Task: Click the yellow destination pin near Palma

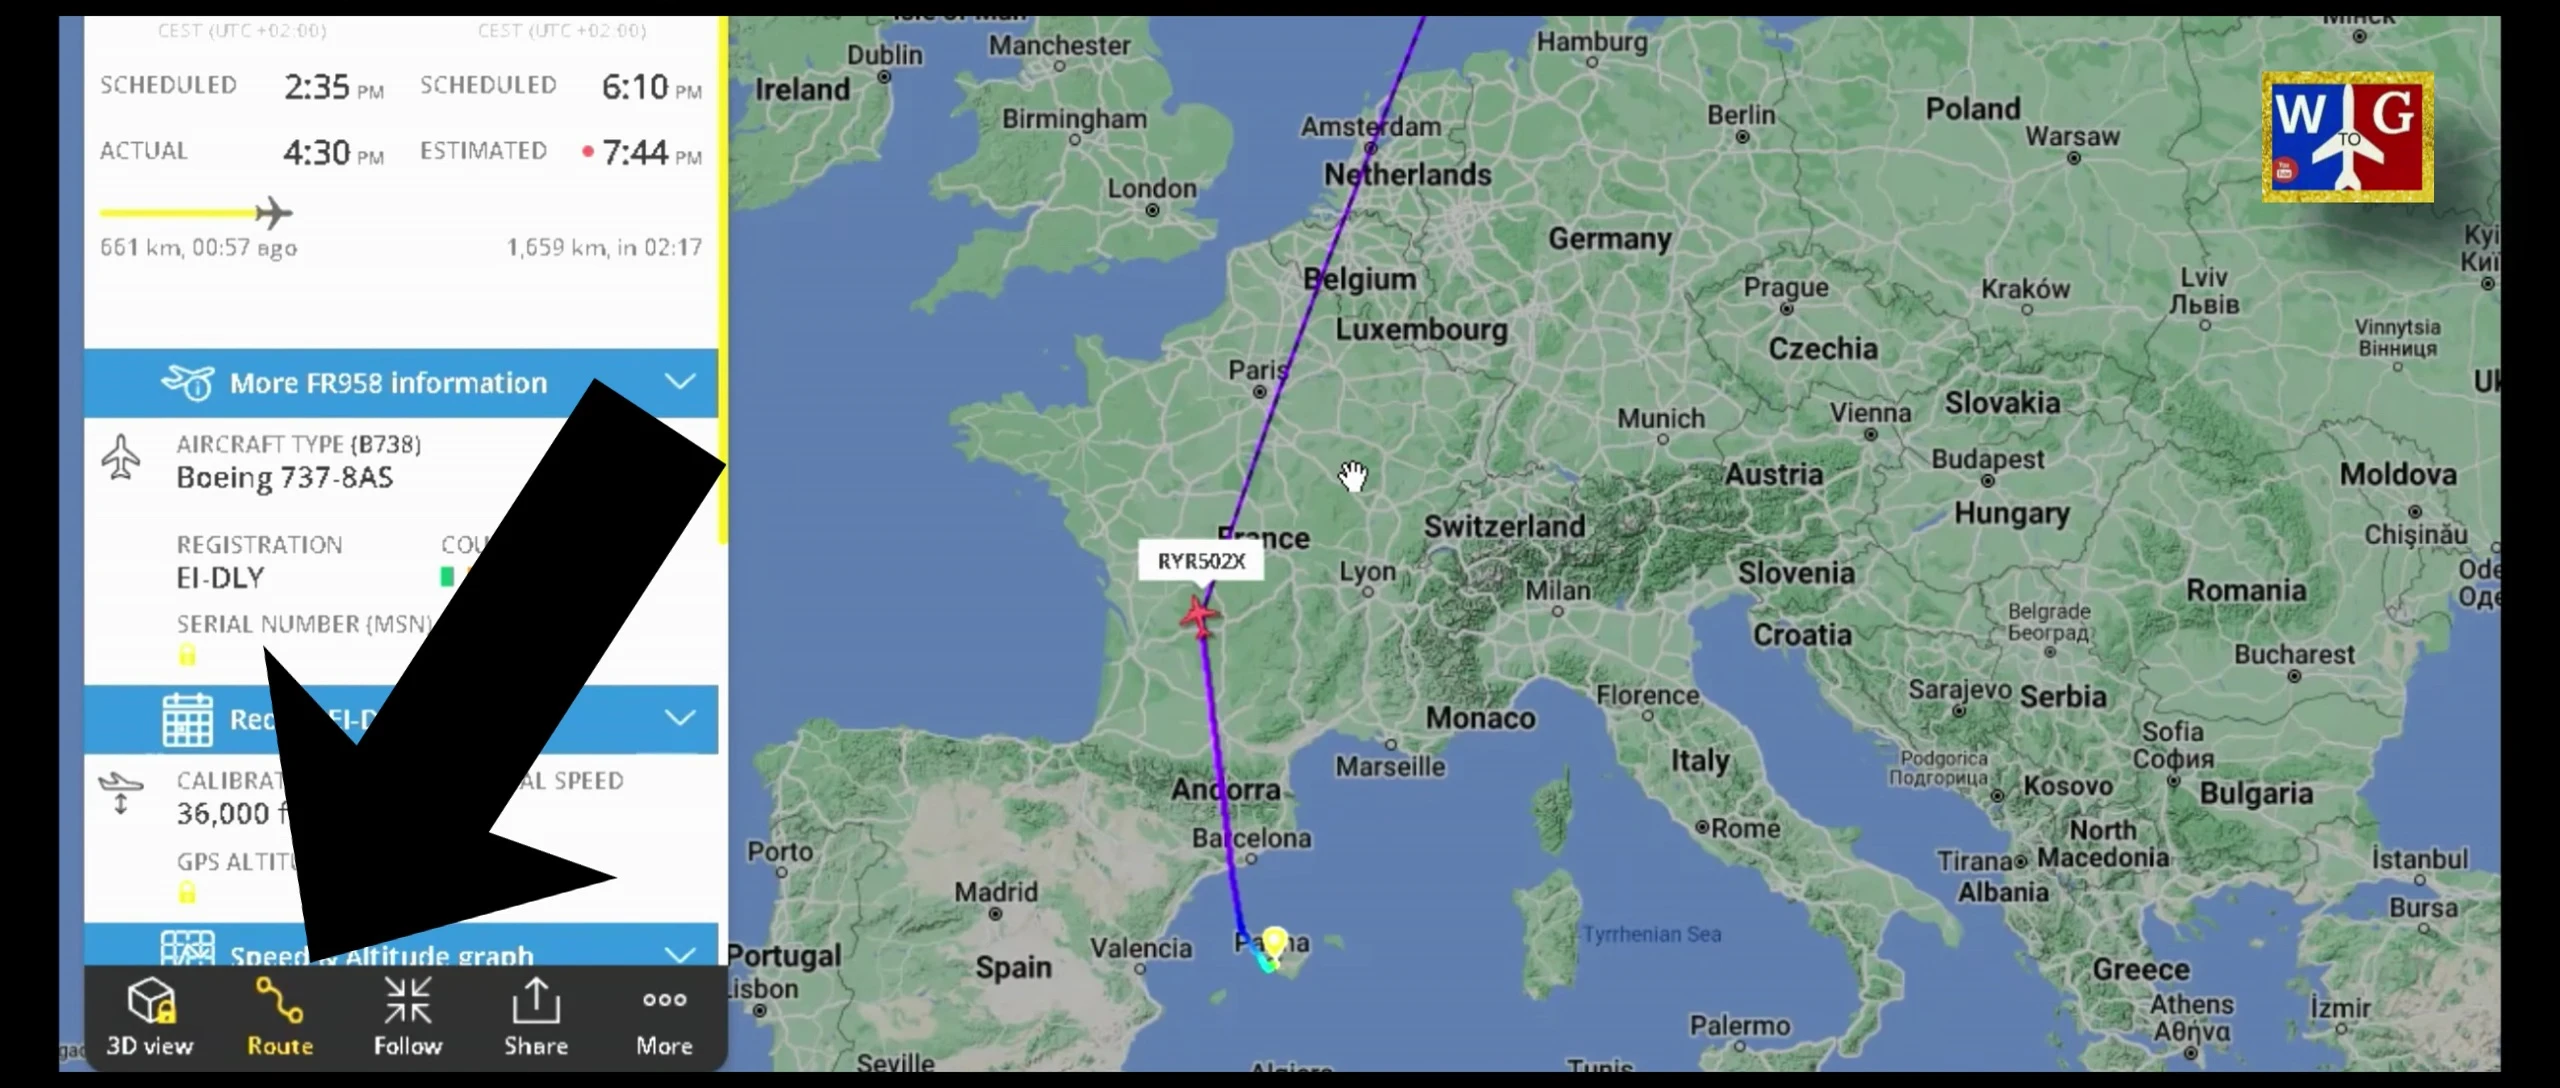Action: pos(1274,942)
